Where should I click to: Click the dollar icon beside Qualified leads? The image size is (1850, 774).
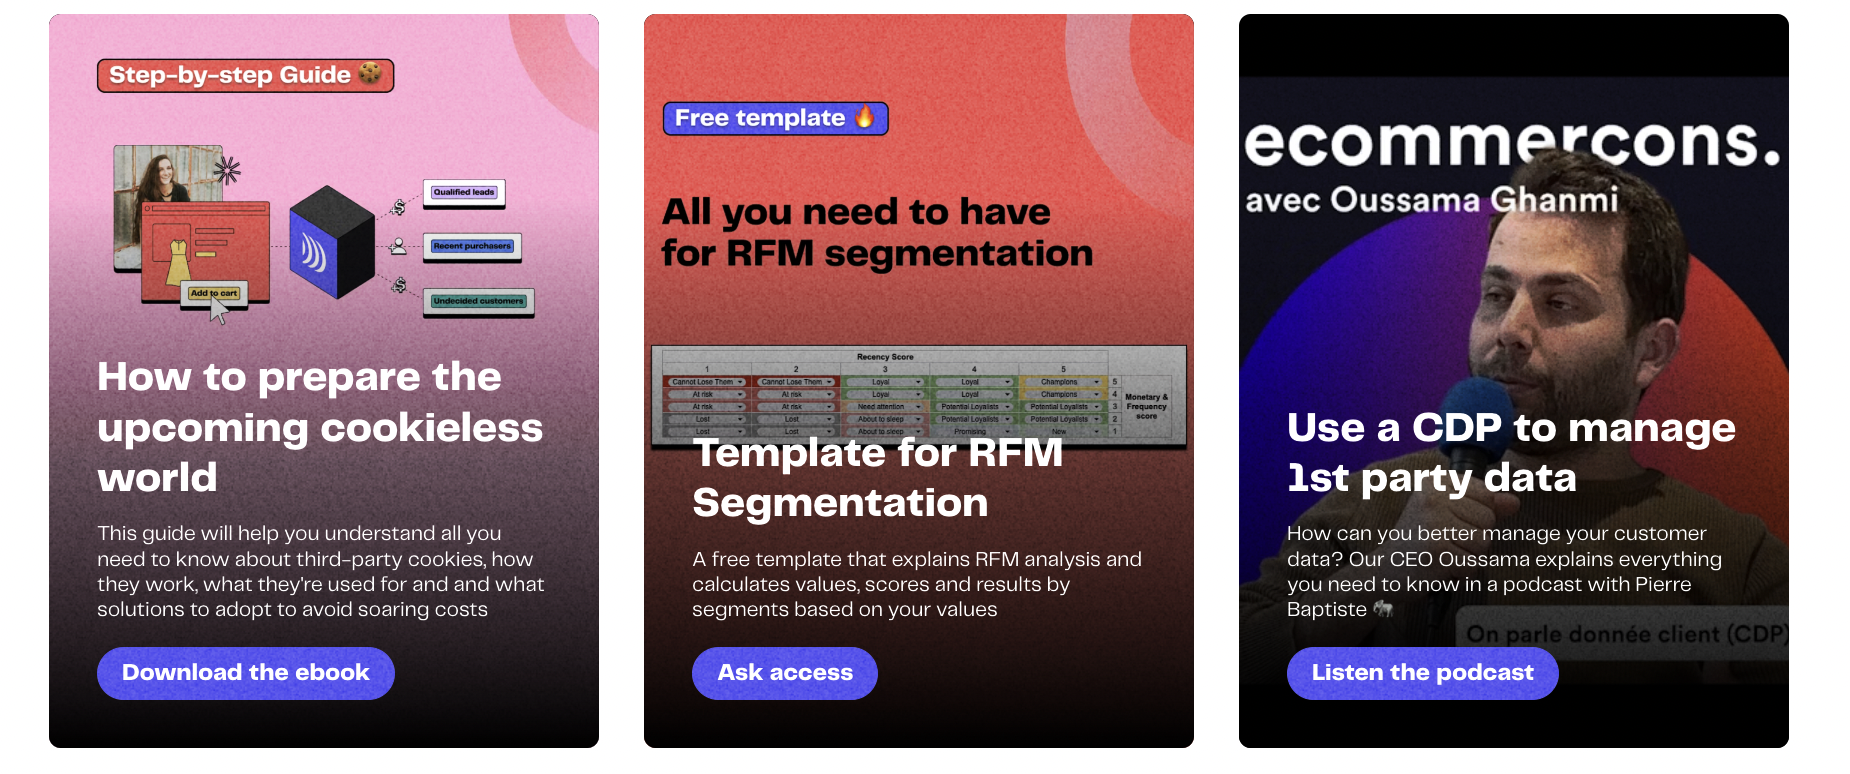(399, 207)
